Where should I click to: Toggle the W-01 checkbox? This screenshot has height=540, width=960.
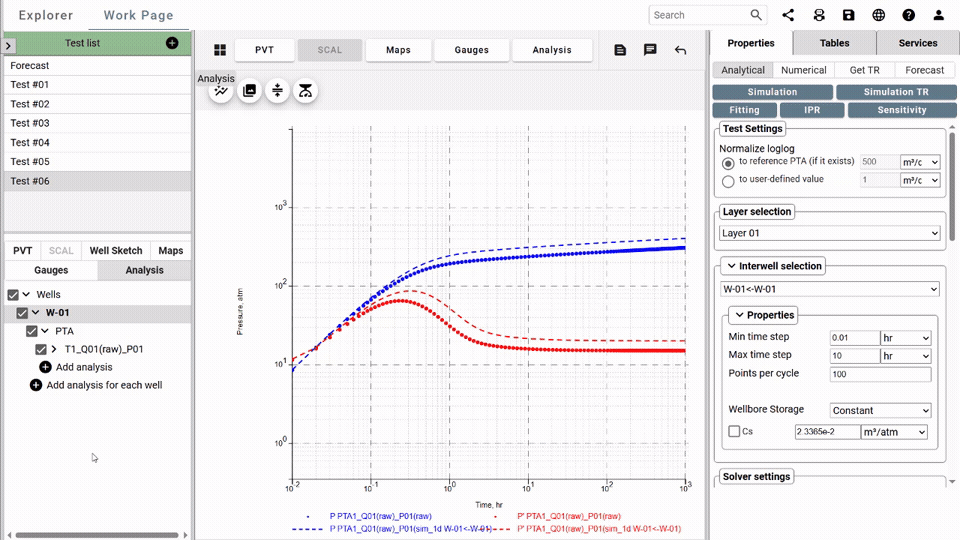(22, 313)
